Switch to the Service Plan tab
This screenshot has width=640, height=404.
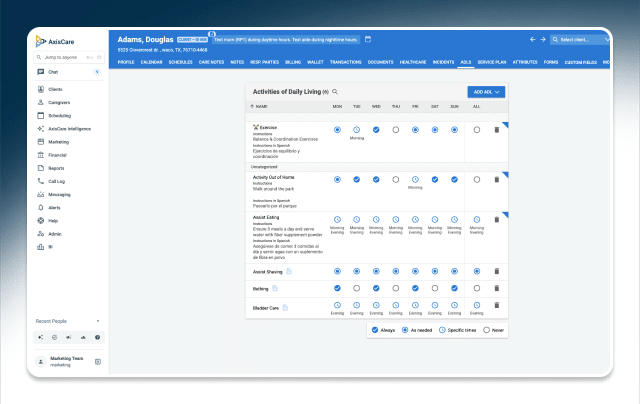494,62
